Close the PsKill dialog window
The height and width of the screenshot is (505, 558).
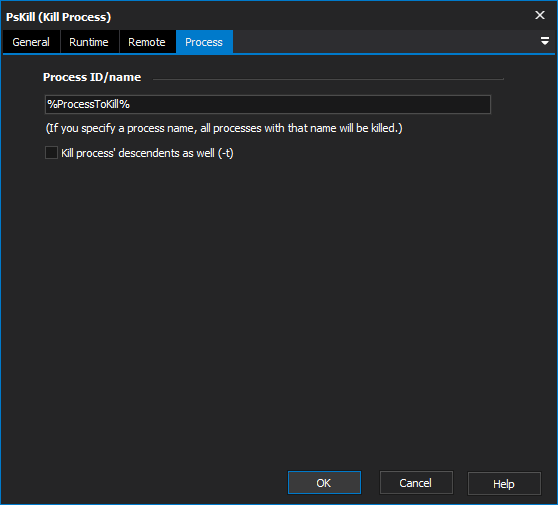[539, 15]
